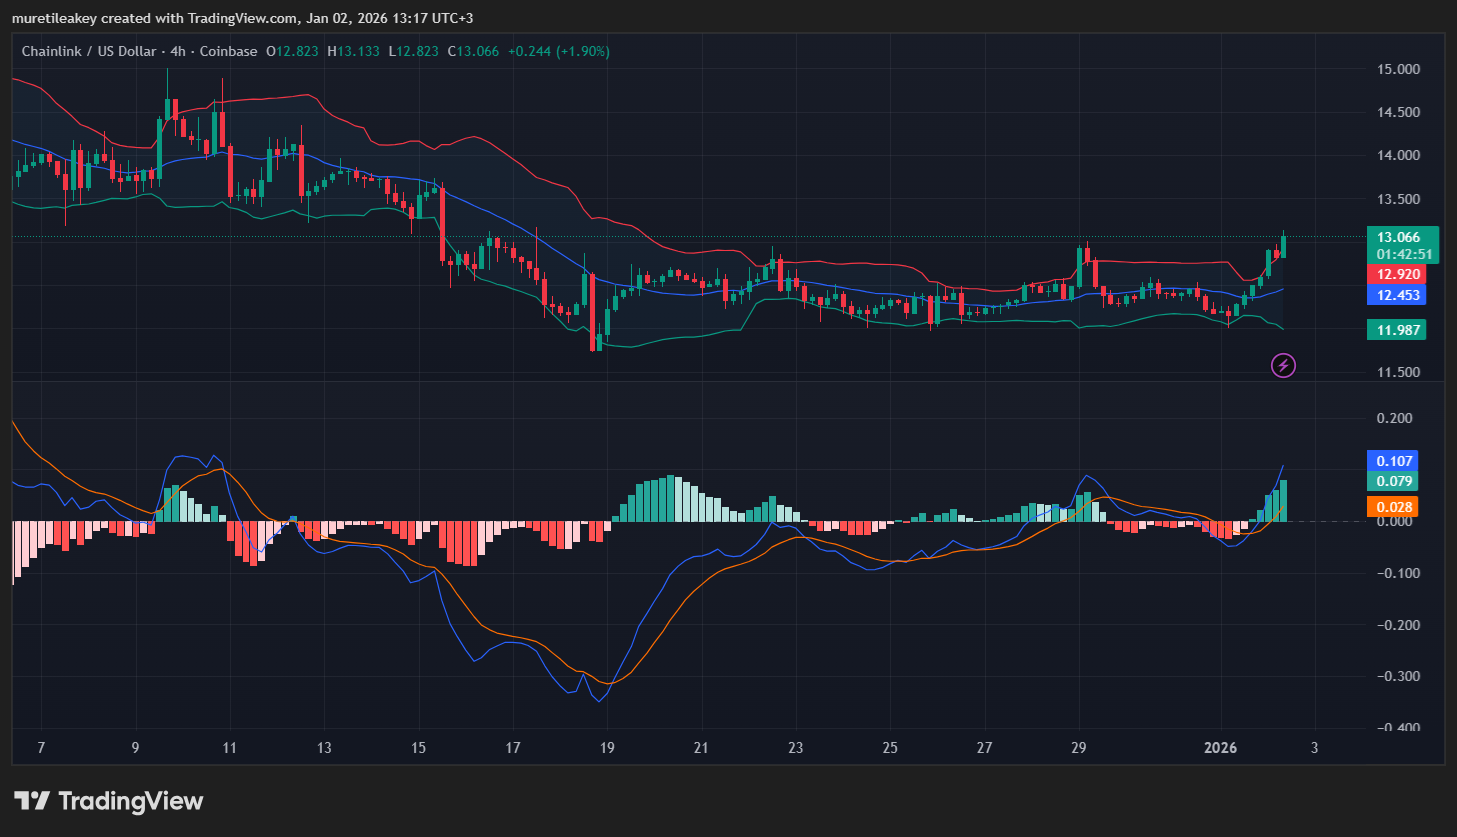
Task: Click the +0.244 (+1.90%) change value
Action: [558, 51]
